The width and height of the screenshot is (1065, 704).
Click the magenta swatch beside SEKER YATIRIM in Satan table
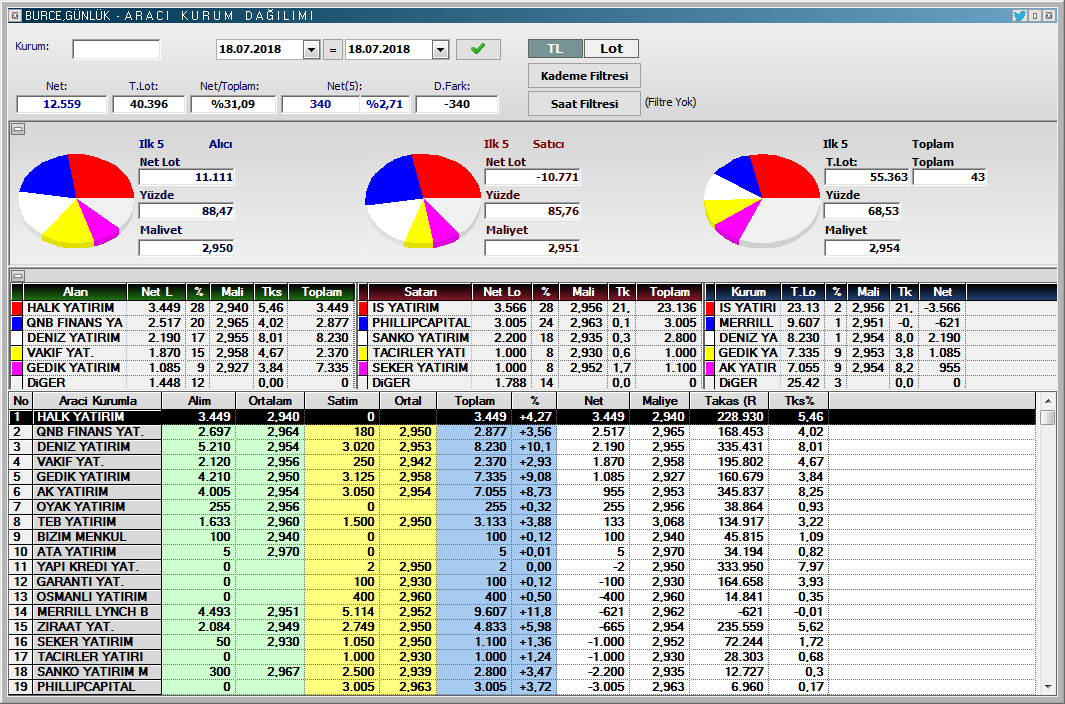pos(363,368)
